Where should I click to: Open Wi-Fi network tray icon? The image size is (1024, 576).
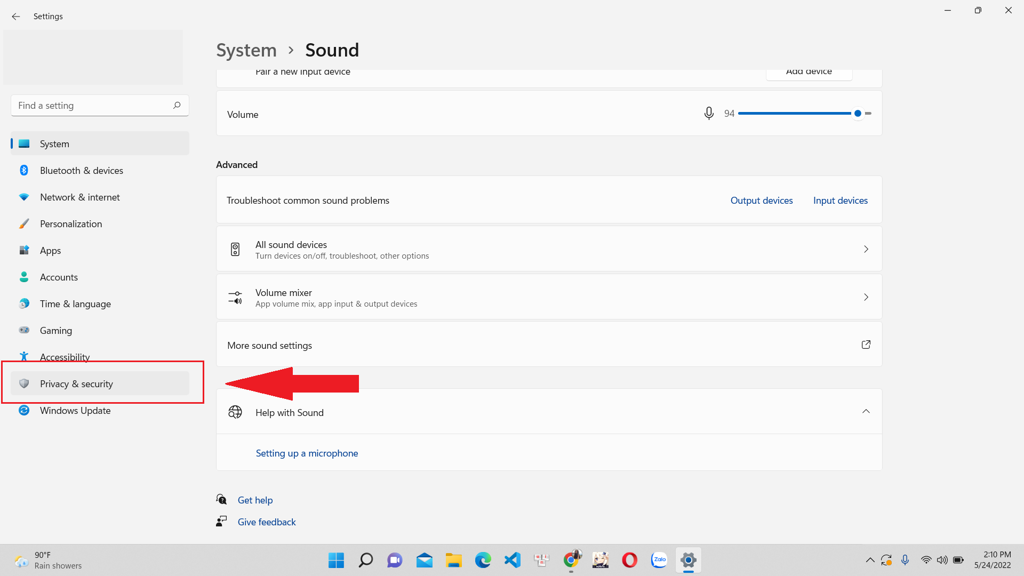pyautogui.click(x=926, y=560)
